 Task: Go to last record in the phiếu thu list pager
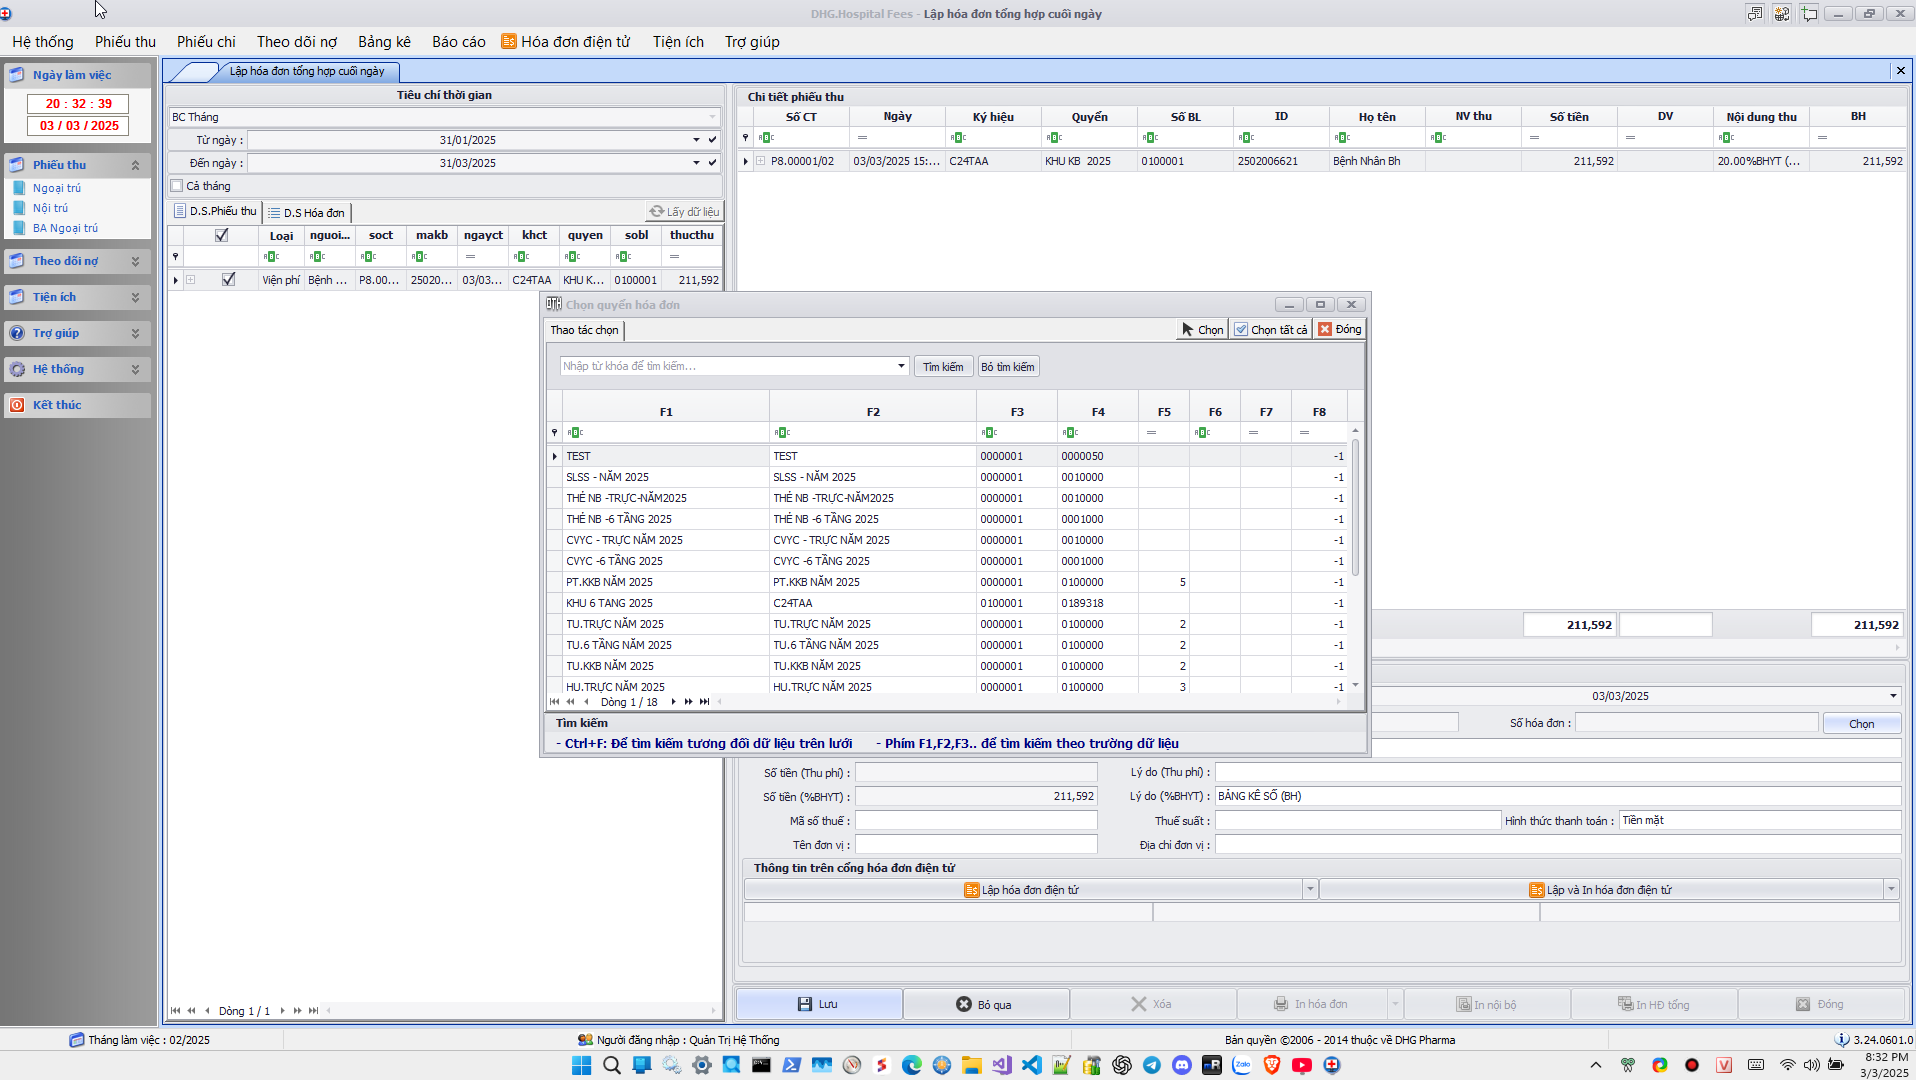coord(314,1011)
